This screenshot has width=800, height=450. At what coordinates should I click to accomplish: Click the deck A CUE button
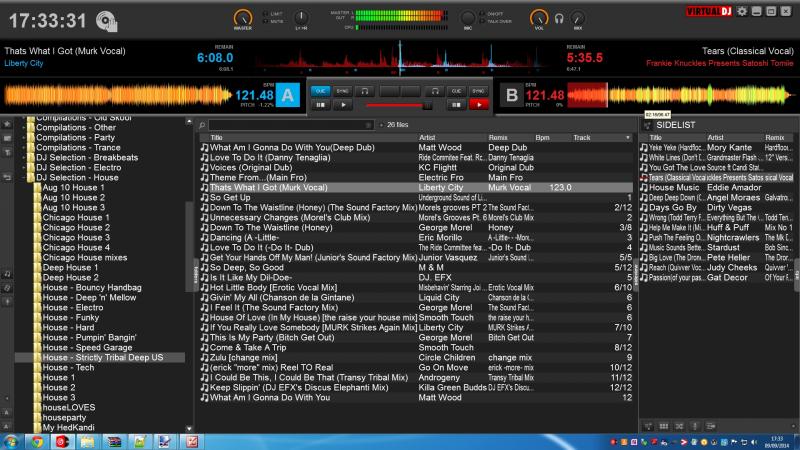pyautogui.click(x=321, y=90)
